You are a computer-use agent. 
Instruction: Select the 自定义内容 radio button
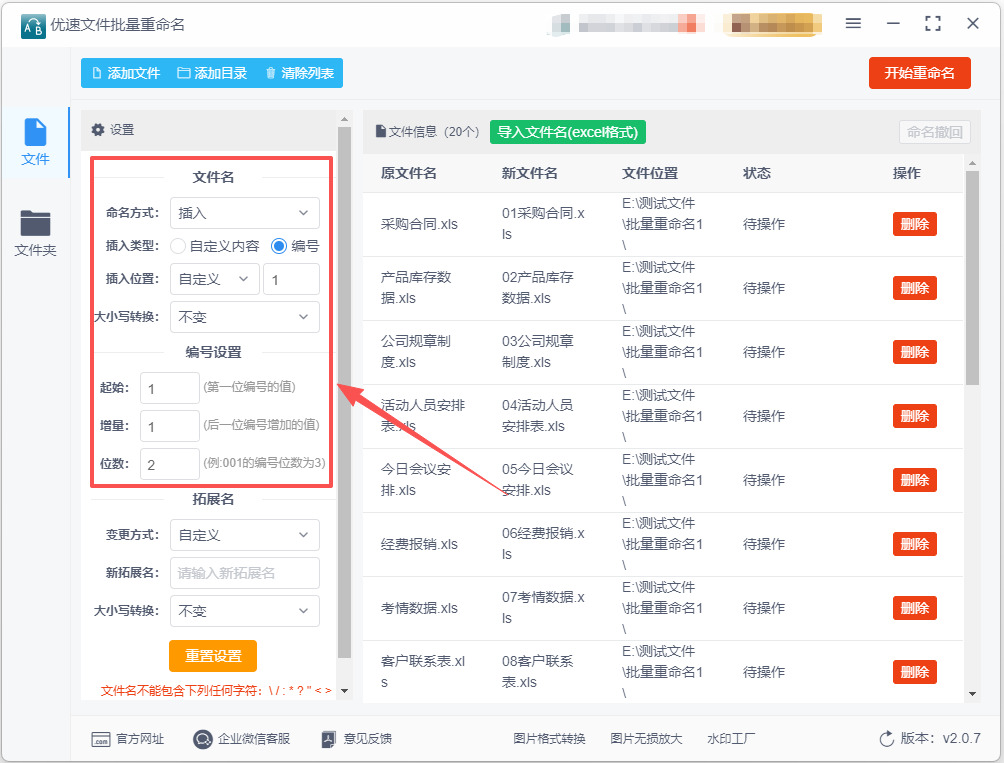(178, 246)
